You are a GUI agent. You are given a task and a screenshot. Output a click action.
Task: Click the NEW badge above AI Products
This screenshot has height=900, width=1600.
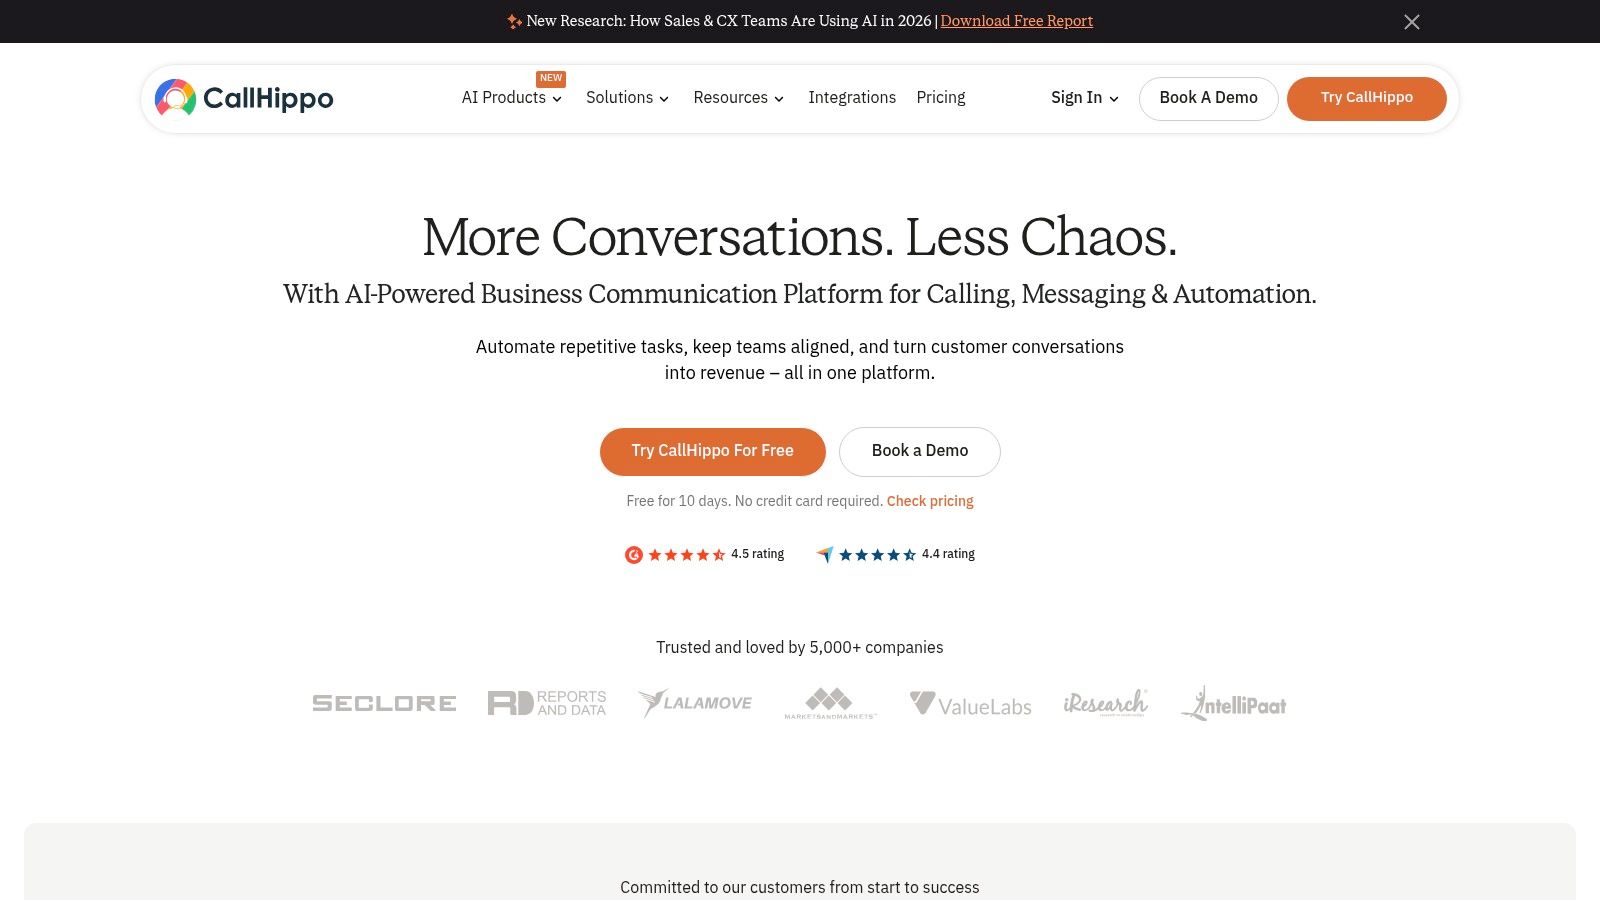coord(551,78)
